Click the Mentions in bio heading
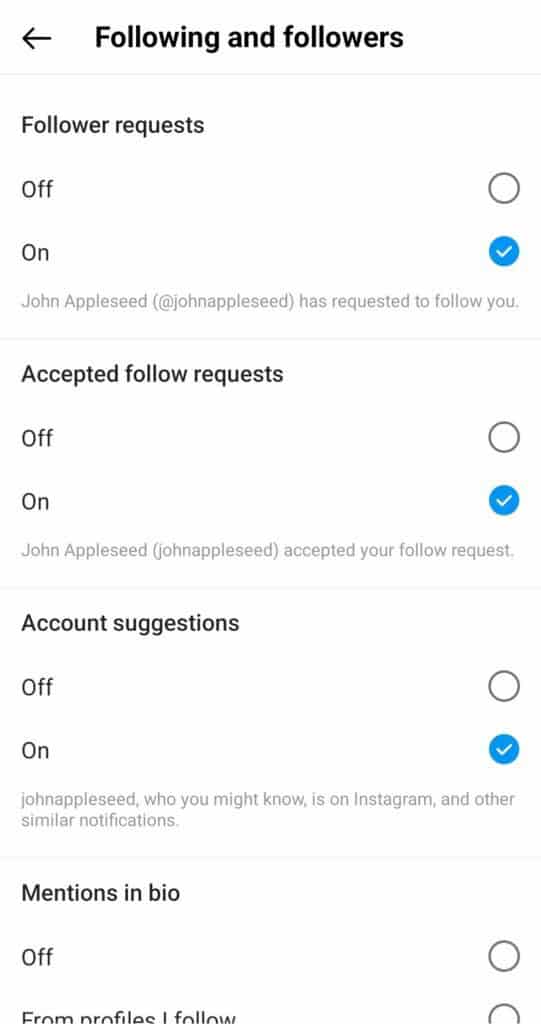The width and height of the screenshot is (541, 1024). coord(101,892)
